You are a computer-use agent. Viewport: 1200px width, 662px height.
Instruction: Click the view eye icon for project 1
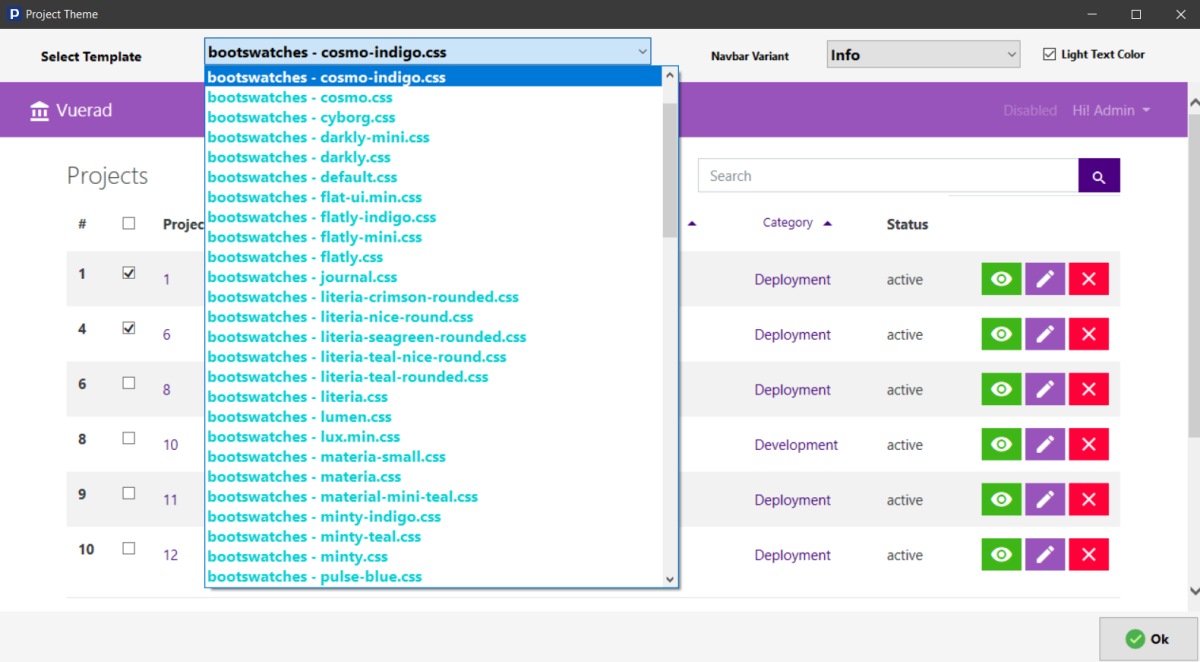1002,279
